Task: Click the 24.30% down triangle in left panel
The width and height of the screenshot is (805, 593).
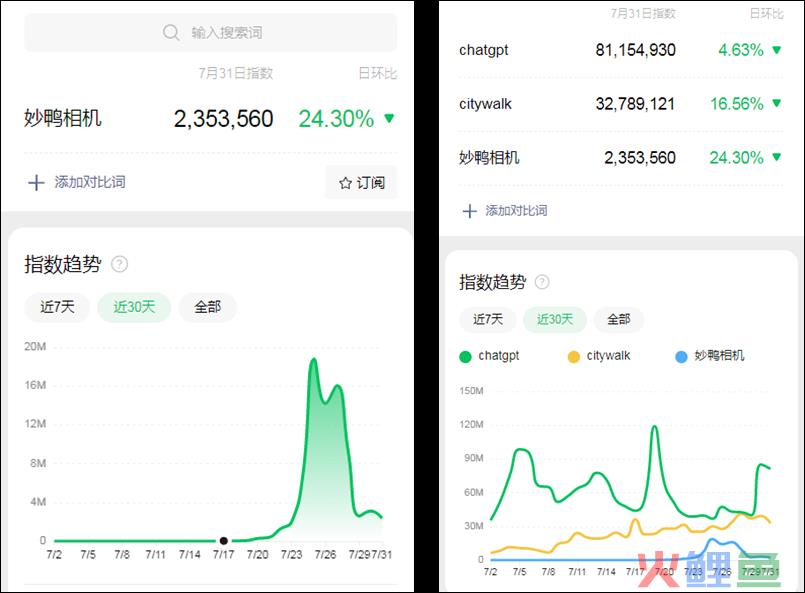Action: coord(390,119)
